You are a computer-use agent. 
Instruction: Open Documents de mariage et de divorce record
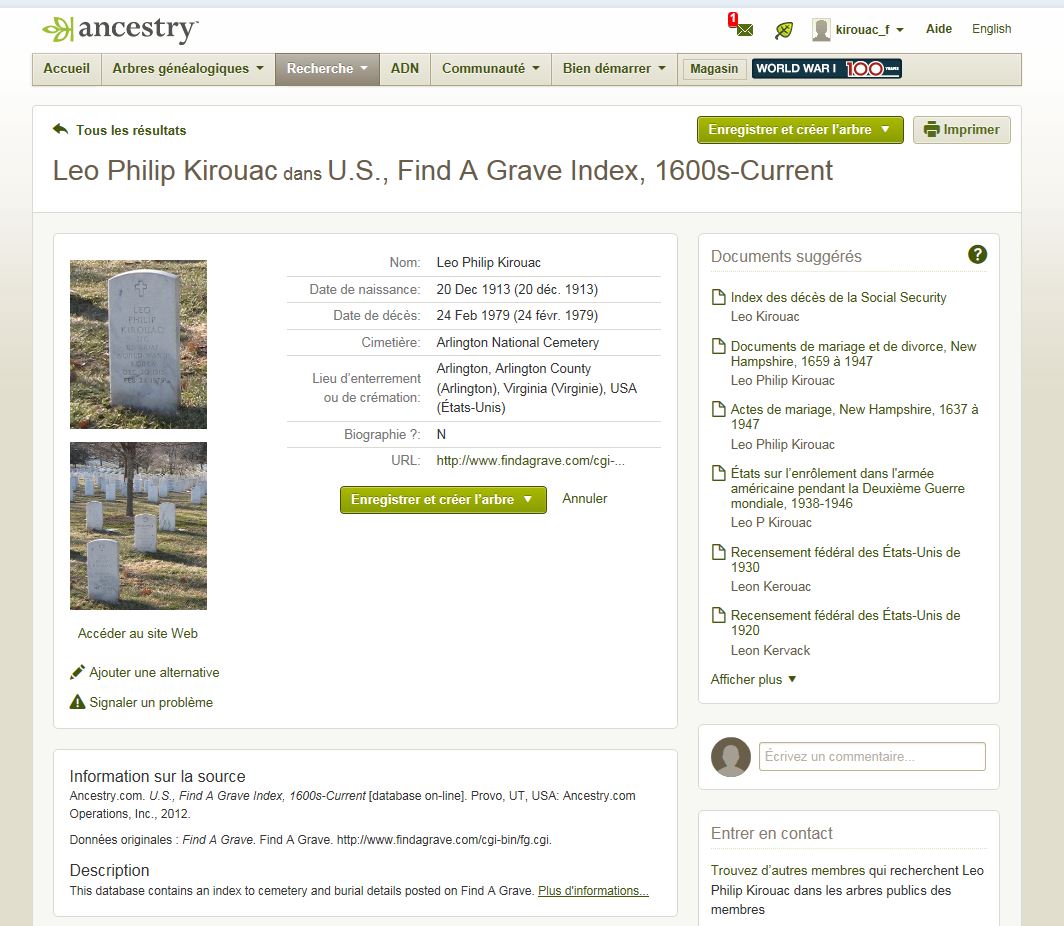coord(853,353)
